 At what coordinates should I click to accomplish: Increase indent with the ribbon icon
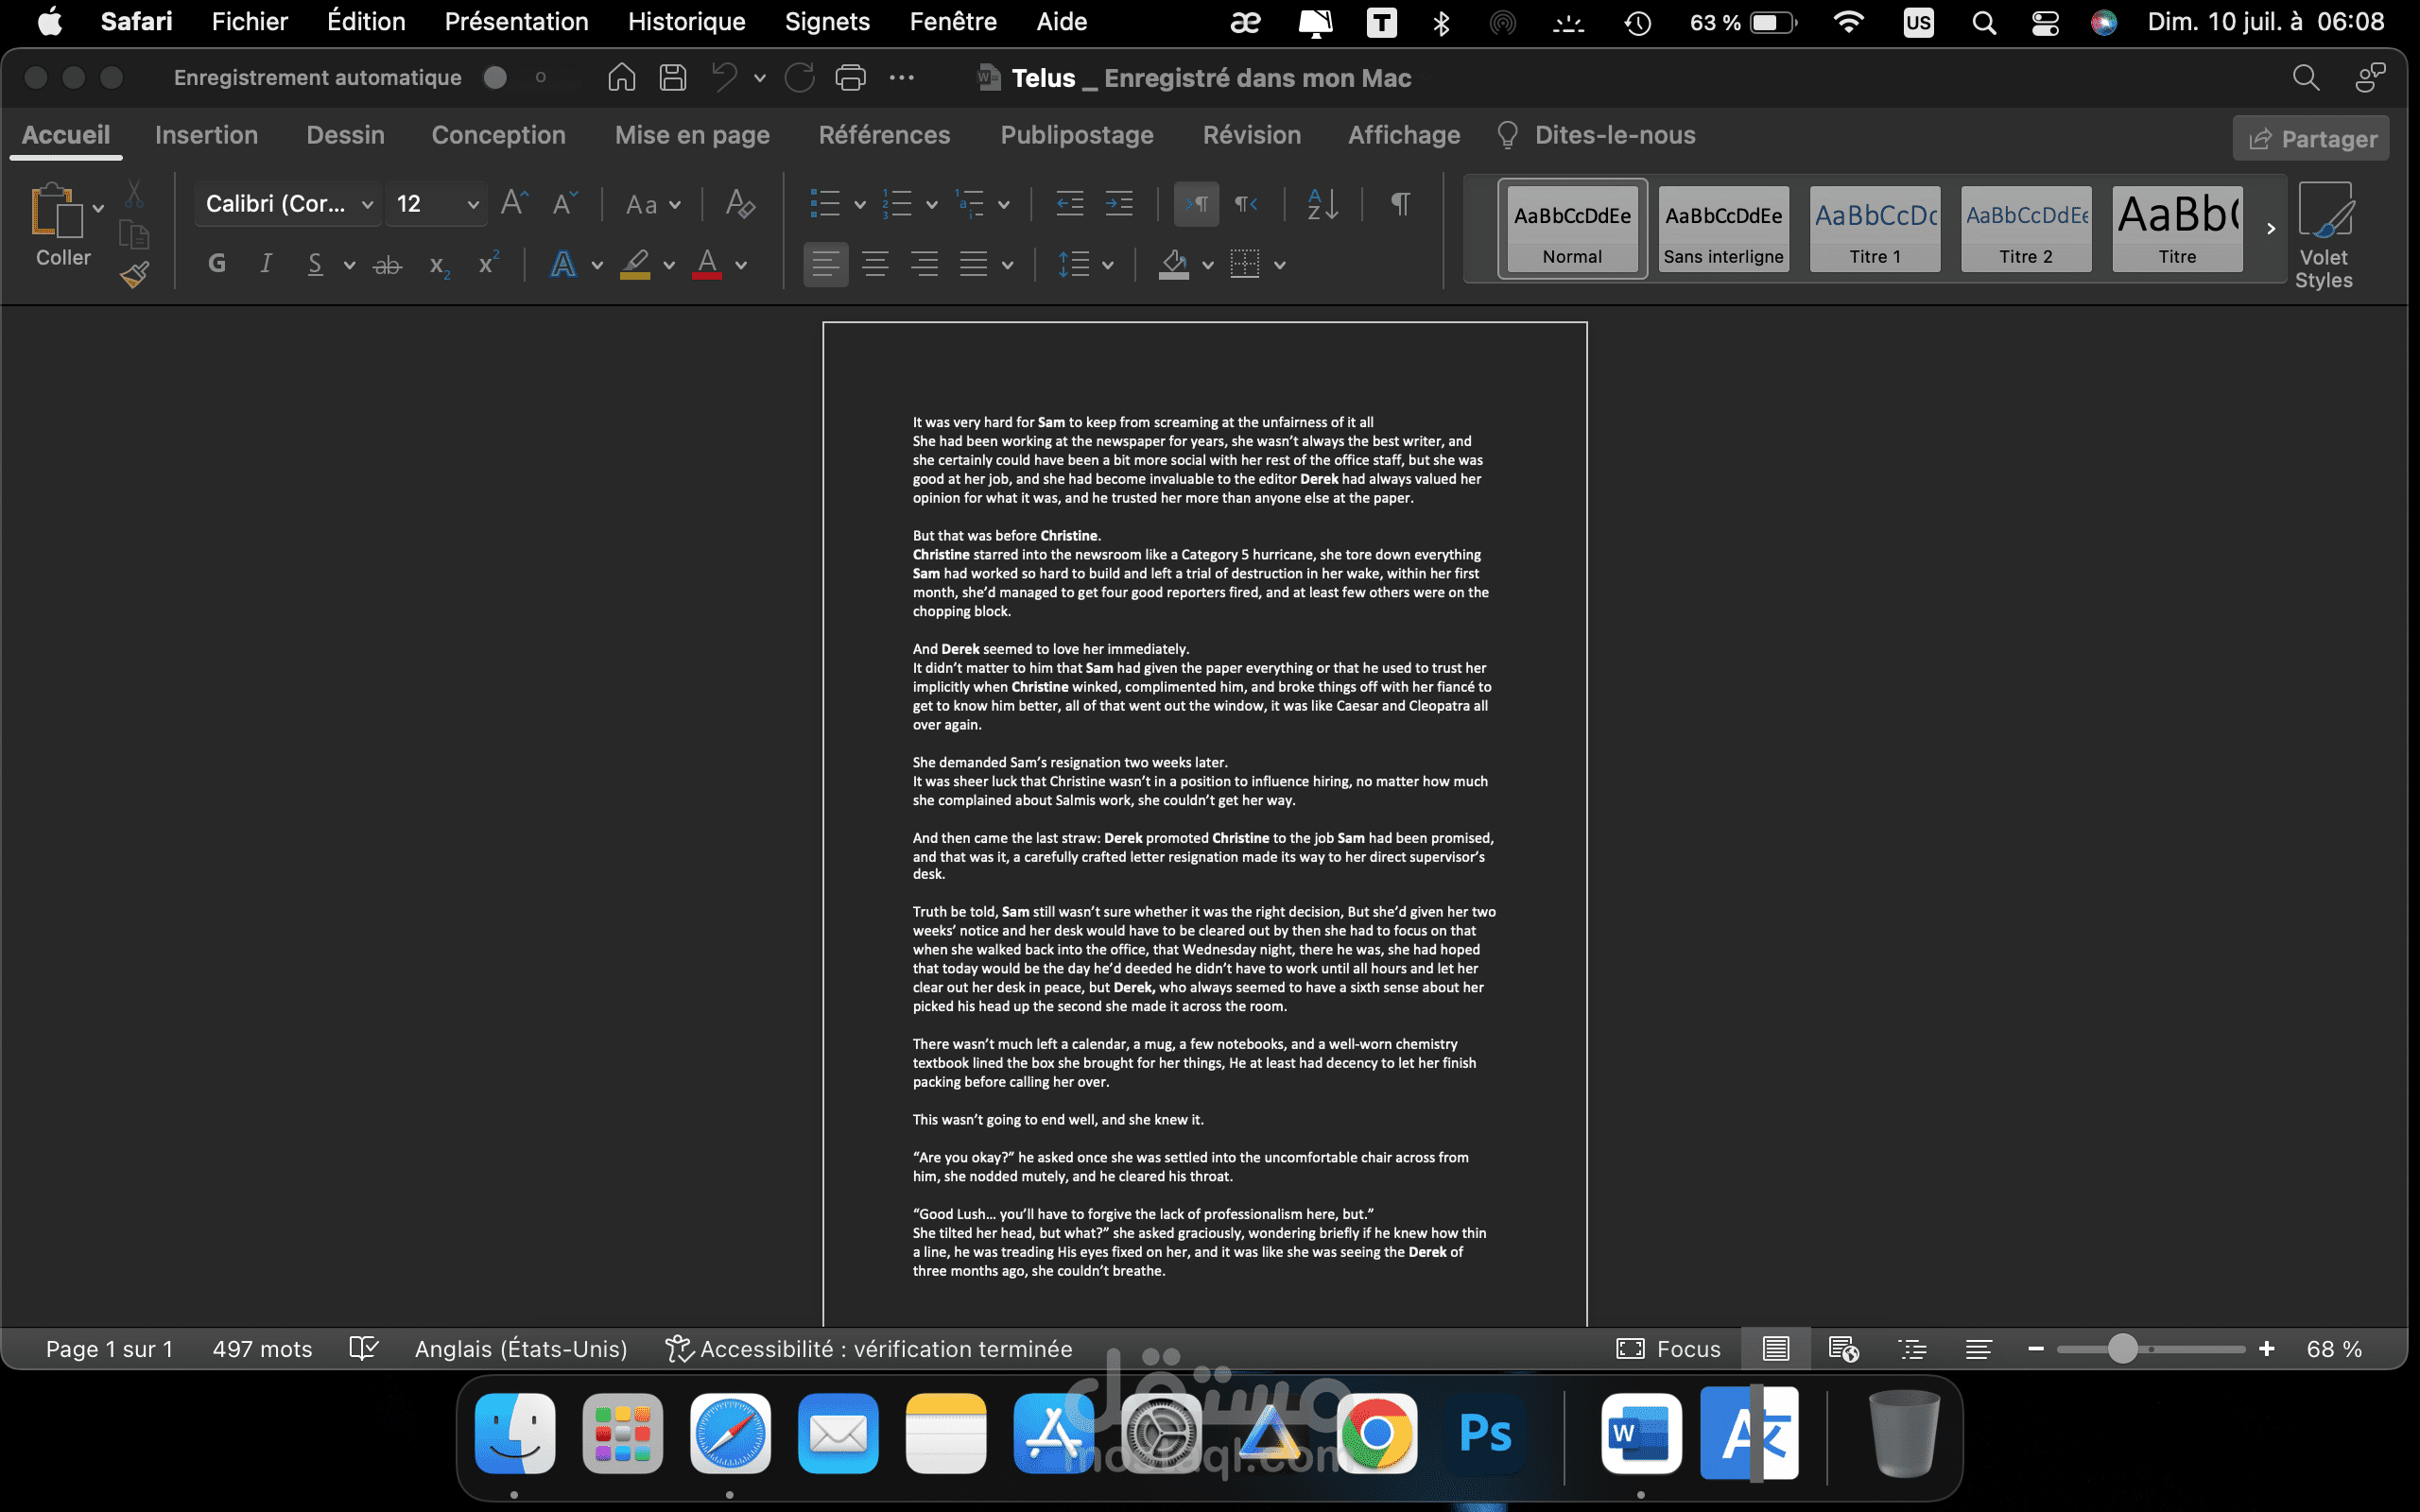click(x=1119, y=204)
